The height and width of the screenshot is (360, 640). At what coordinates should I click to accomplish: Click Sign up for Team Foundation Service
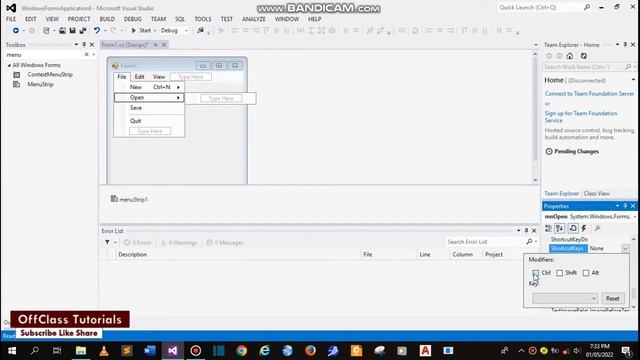click(x=581, y=117)
